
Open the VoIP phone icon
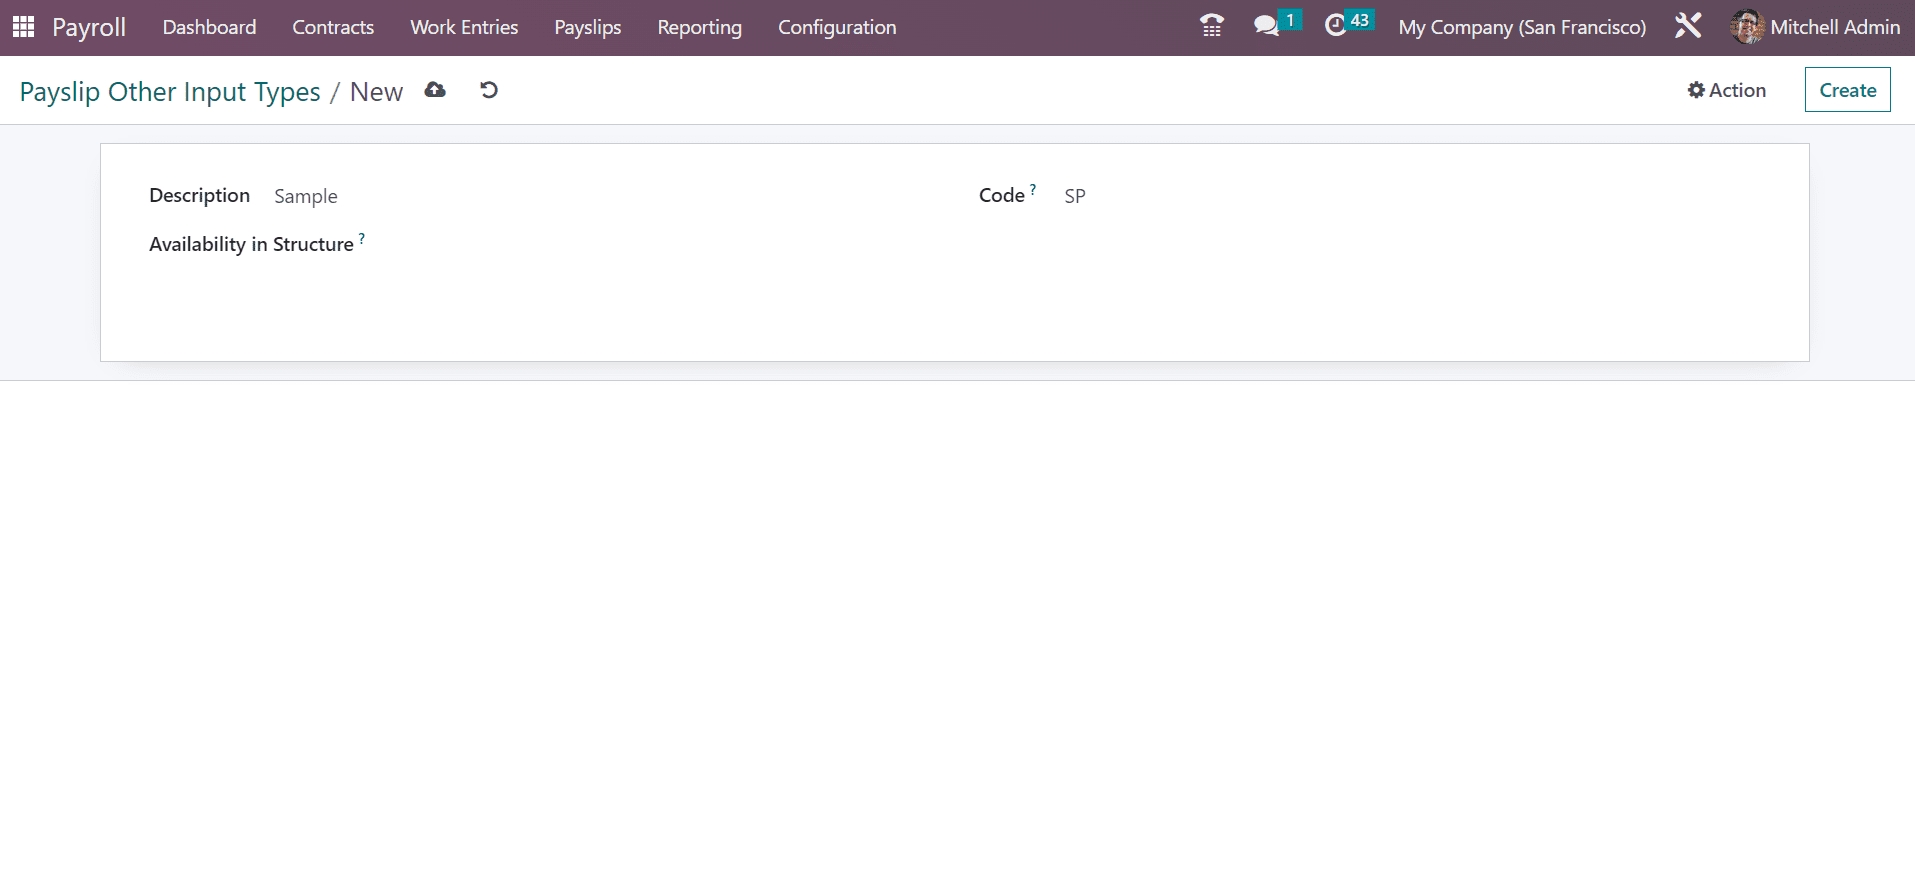[1211, 26]
